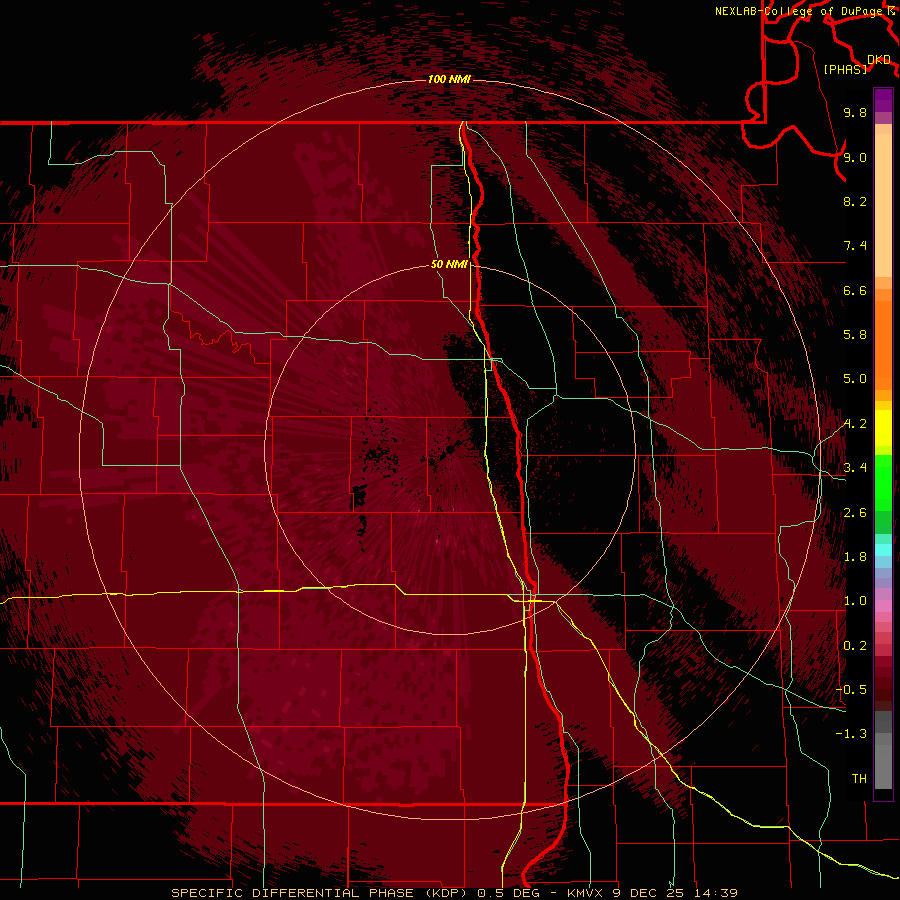Viewport: 900px width, 900px height.
Task: Click the -1.3 value on the color scale
Action: click(851, 734)
